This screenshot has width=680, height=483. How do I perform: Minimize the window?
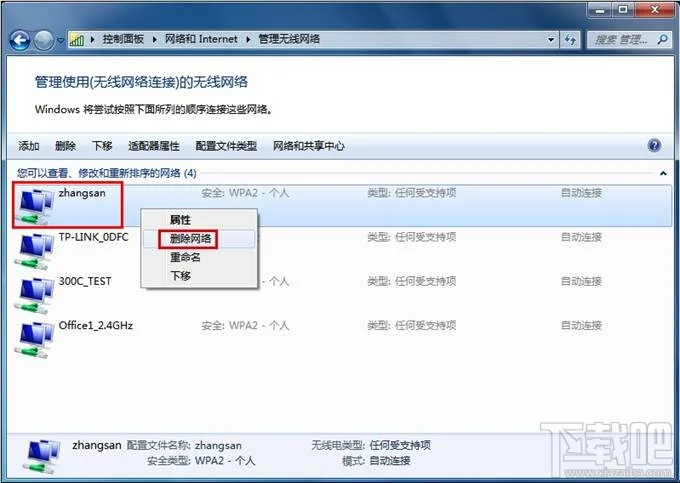pos(600,9)
